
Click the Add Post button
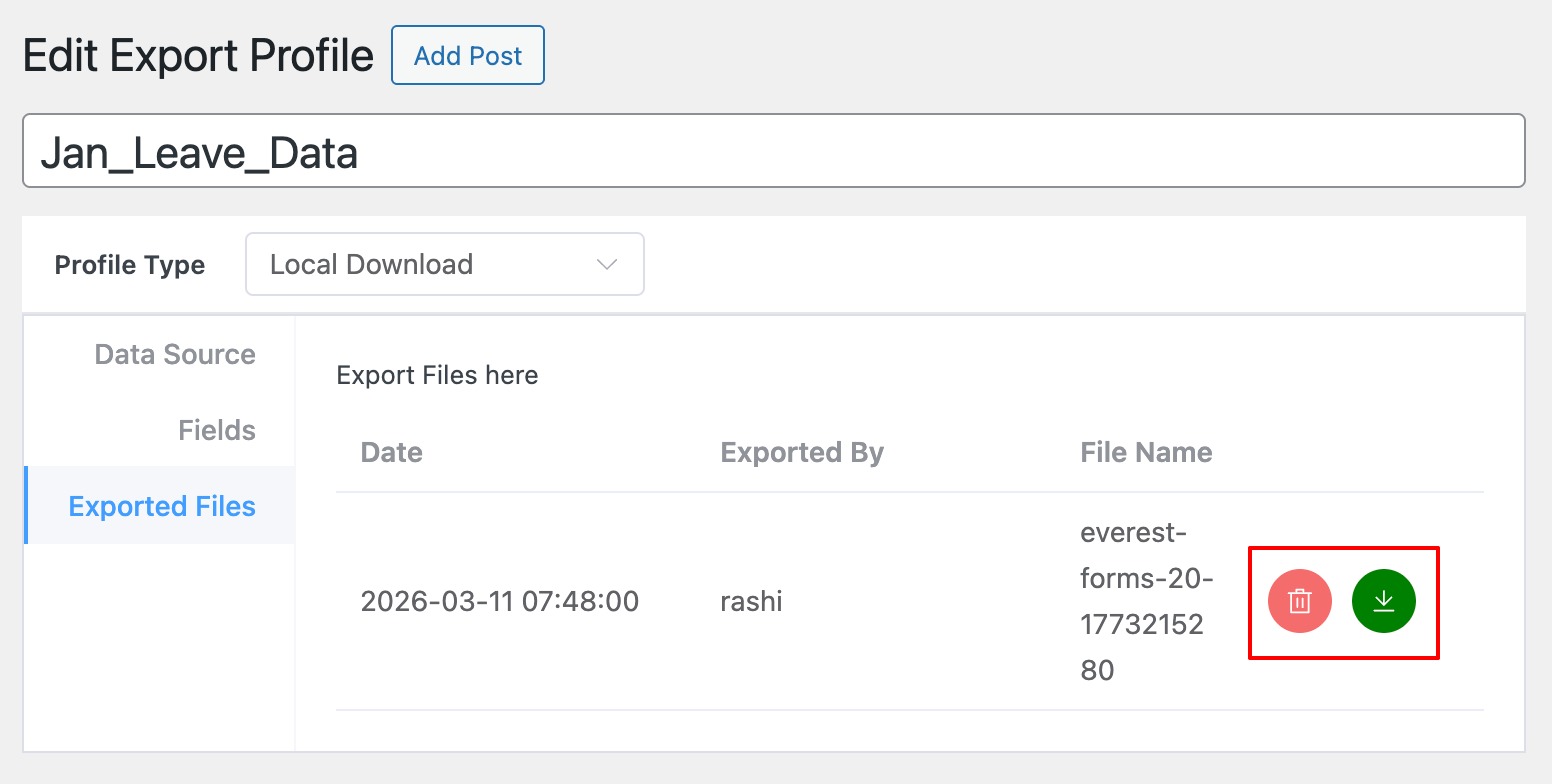467,56
